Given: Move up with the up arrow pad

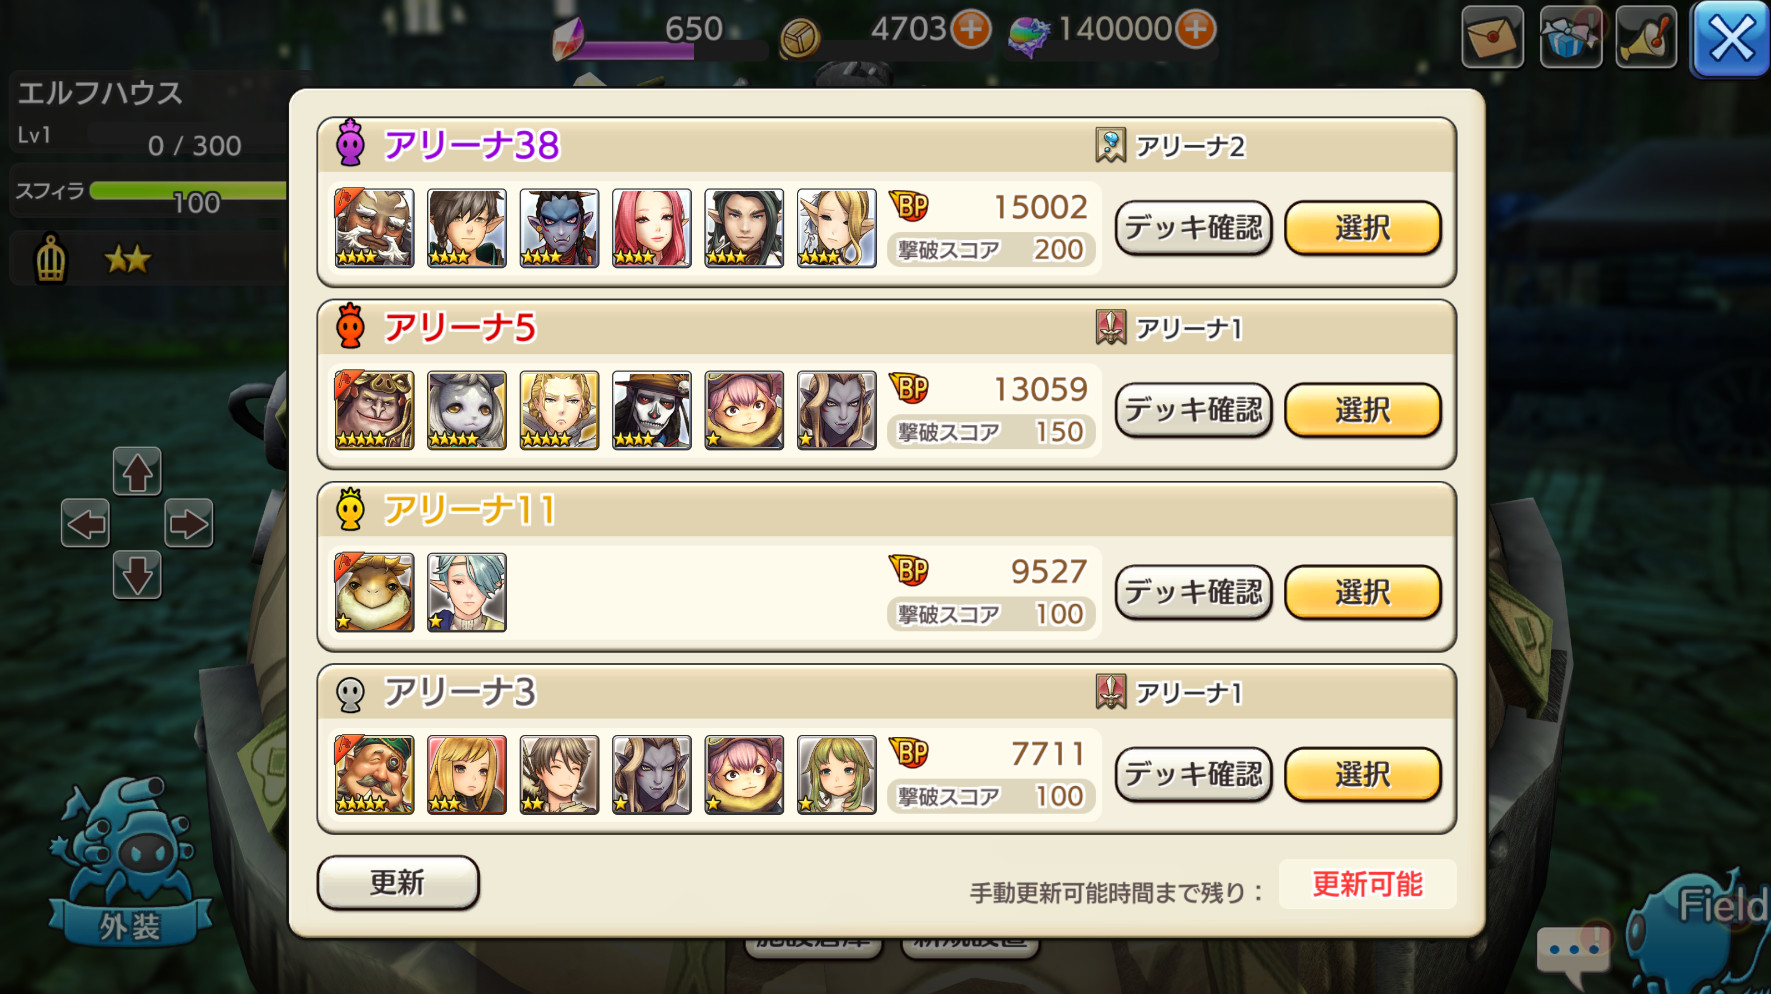Looking at the screenshot, I should tap(137, 472).
